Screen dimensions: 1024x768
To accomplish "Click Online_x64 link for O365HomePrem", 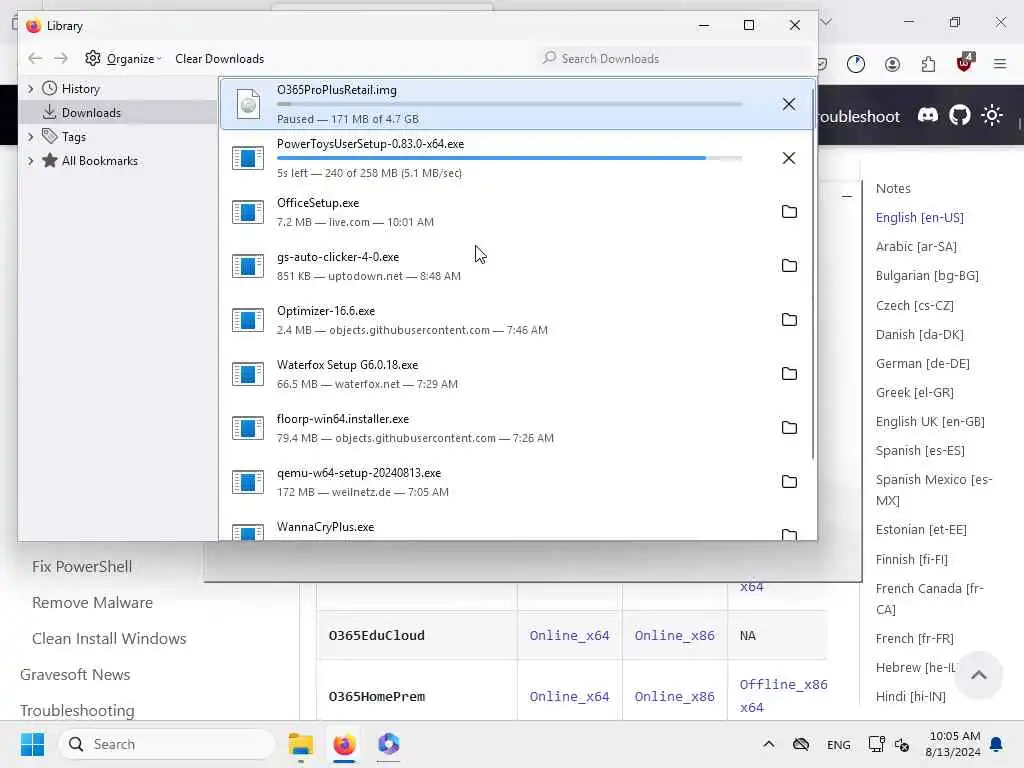I will 569,697.
